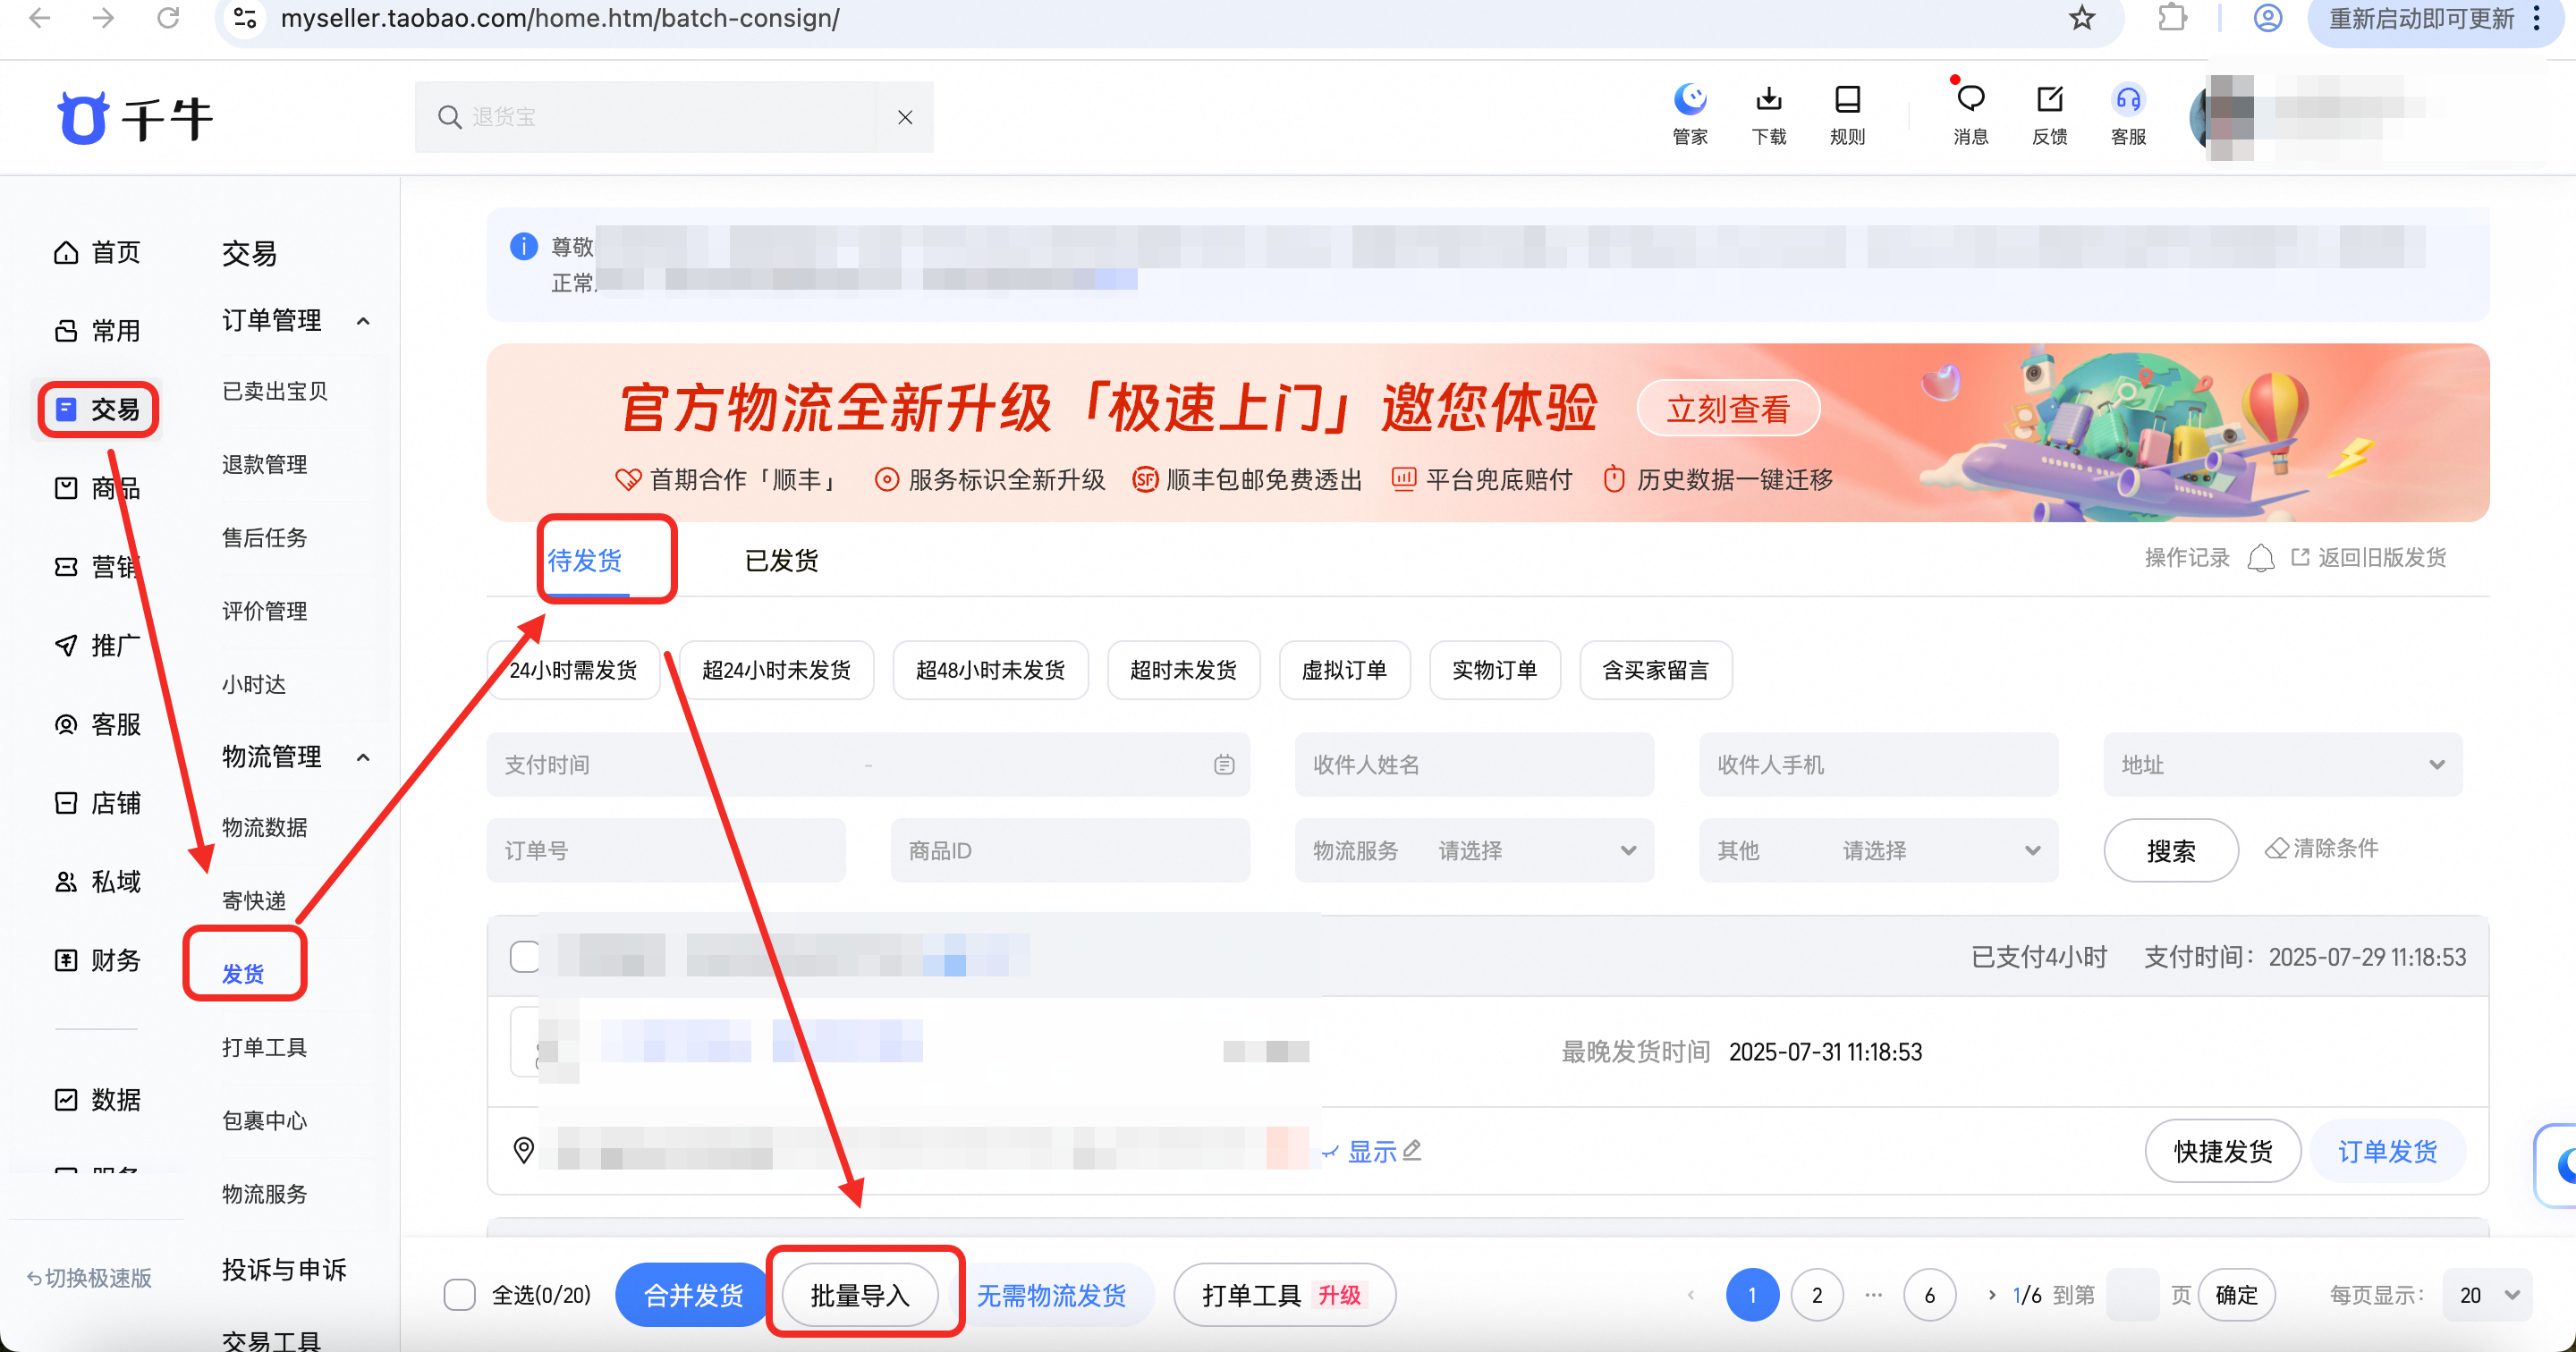Open 店铺 in the sidebar
The height and width of the screenshot is (1352, 2576).
click(x=97, y=803)
